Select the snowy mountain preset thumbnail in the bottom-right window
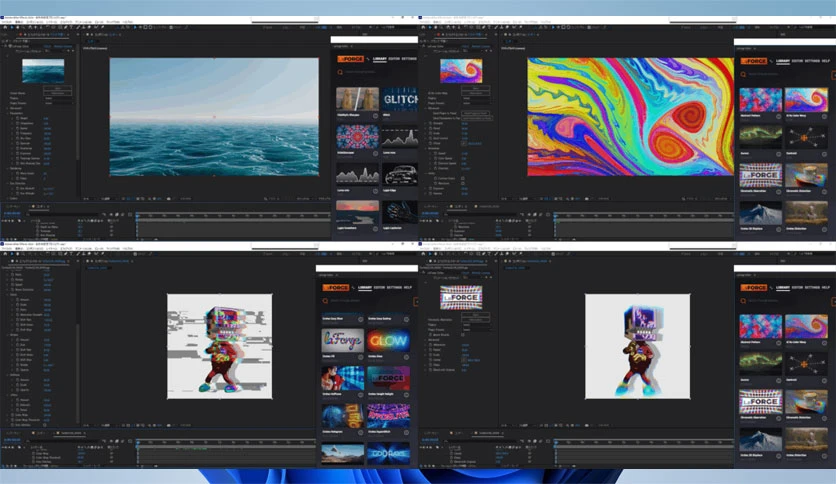The image size is (836, 484). pyautogui.click(x=760, y=439)
